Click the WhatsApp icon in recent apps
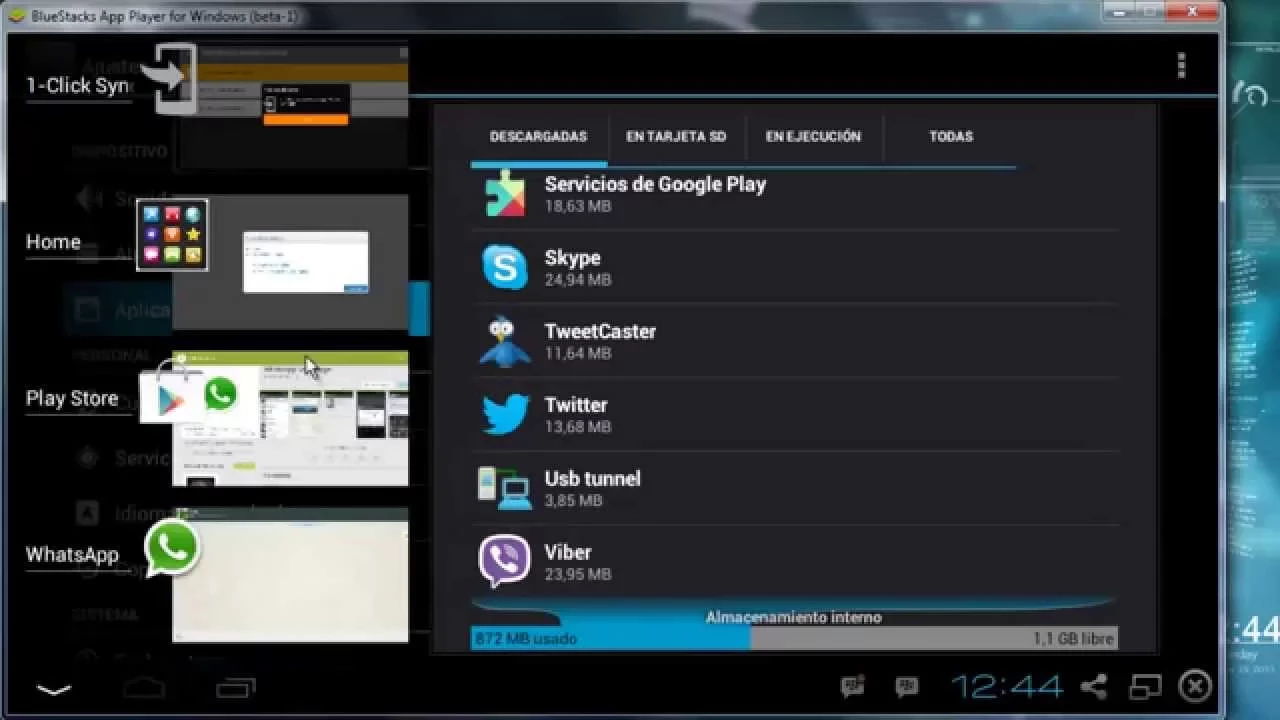 point(172,548)
